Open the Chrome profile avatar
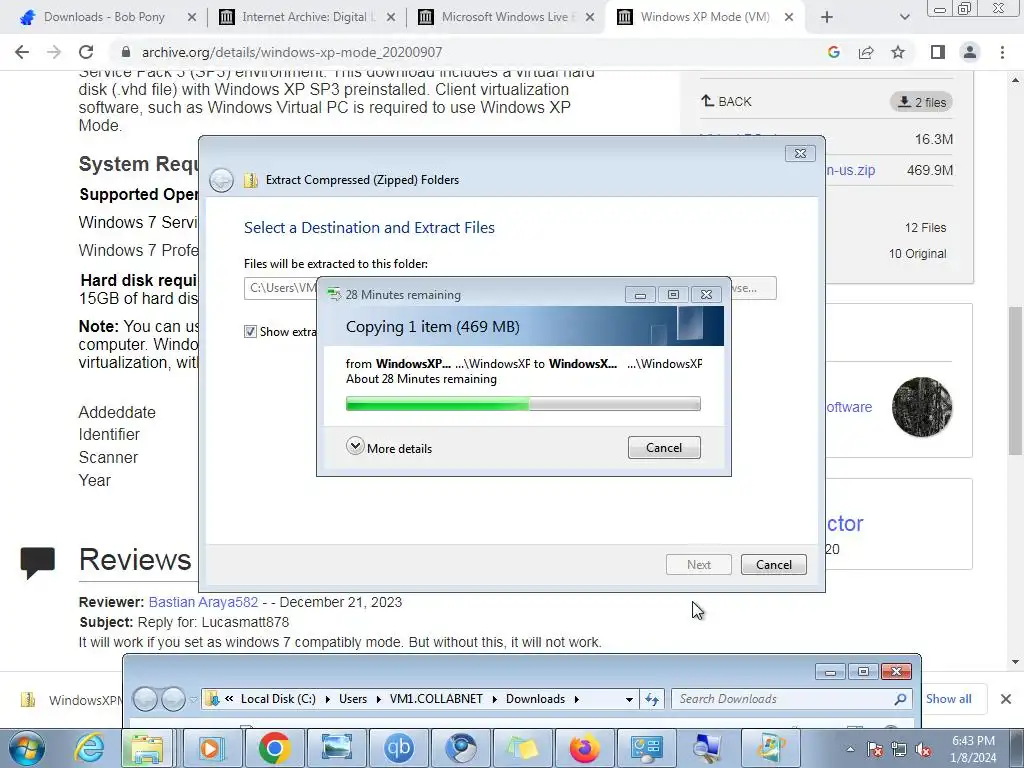Viewport: 1024px width, 768px height. 970,52
